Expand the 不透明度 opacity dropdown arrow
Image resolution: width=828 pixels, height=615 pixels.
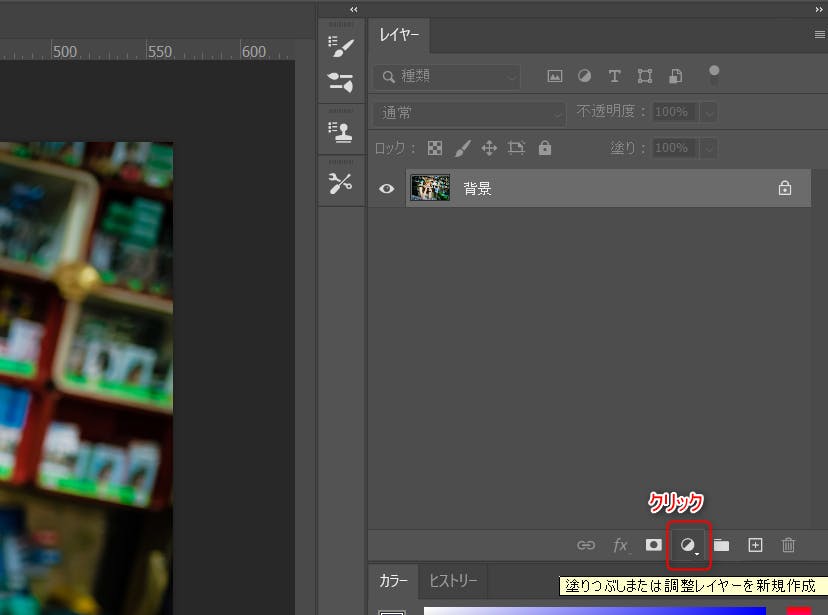[709, 112]
